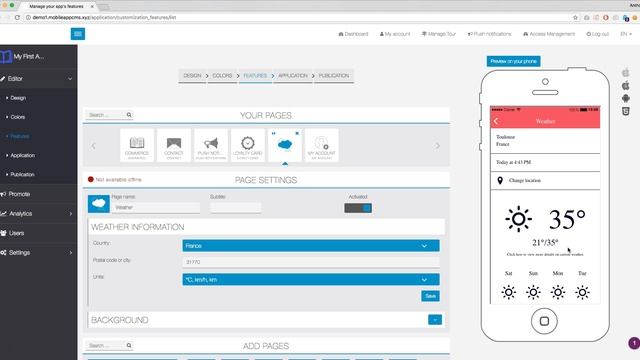
Task: Open the EN language dropdown
Action: click(x=626, y=34)
